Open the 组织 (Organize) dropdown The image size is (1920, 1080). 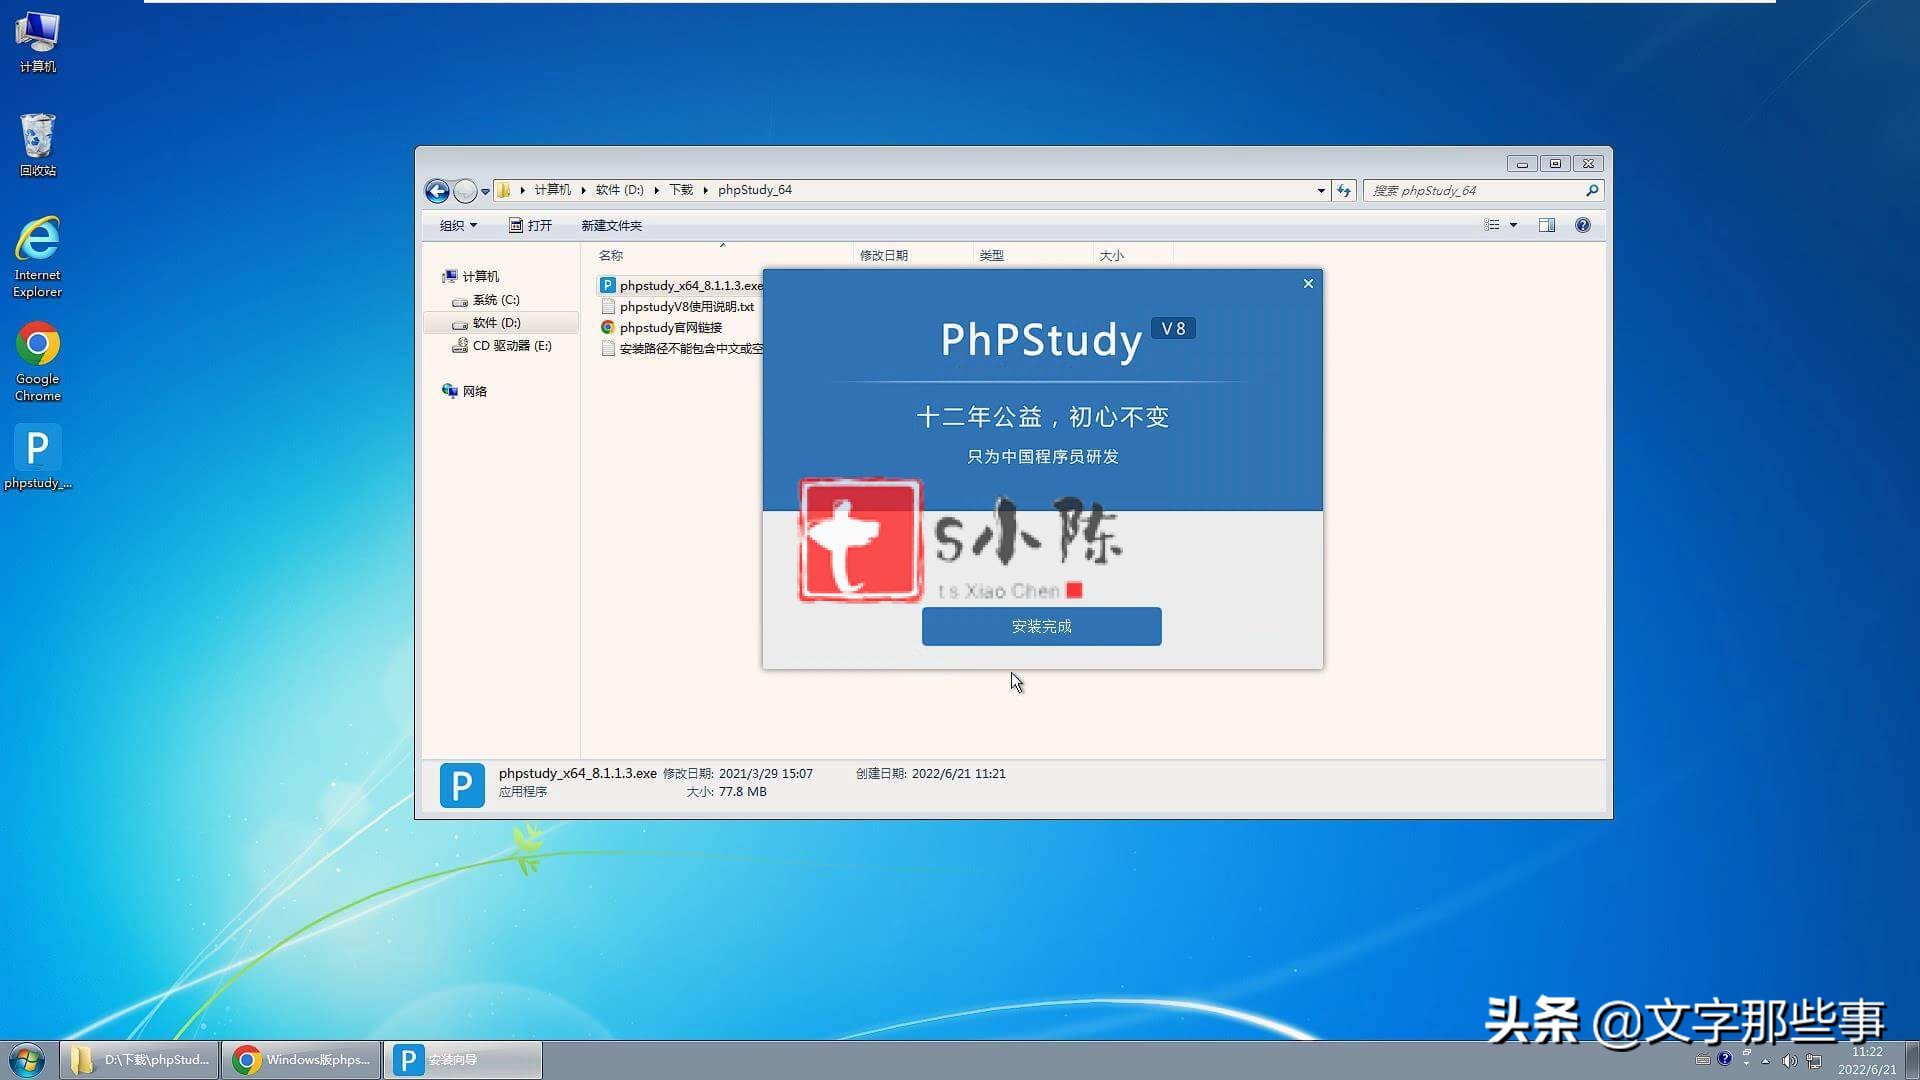click(x=456, y=225)
